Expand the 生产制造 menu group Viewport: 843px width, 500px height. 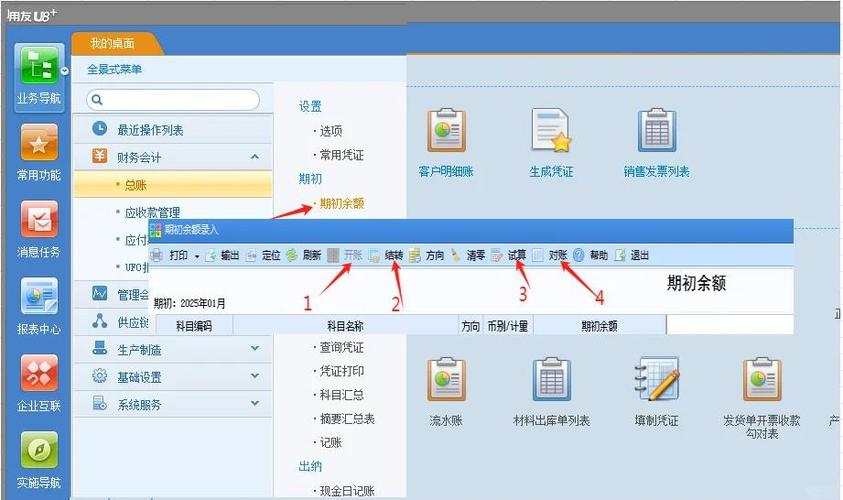click(x=255, y=349)
